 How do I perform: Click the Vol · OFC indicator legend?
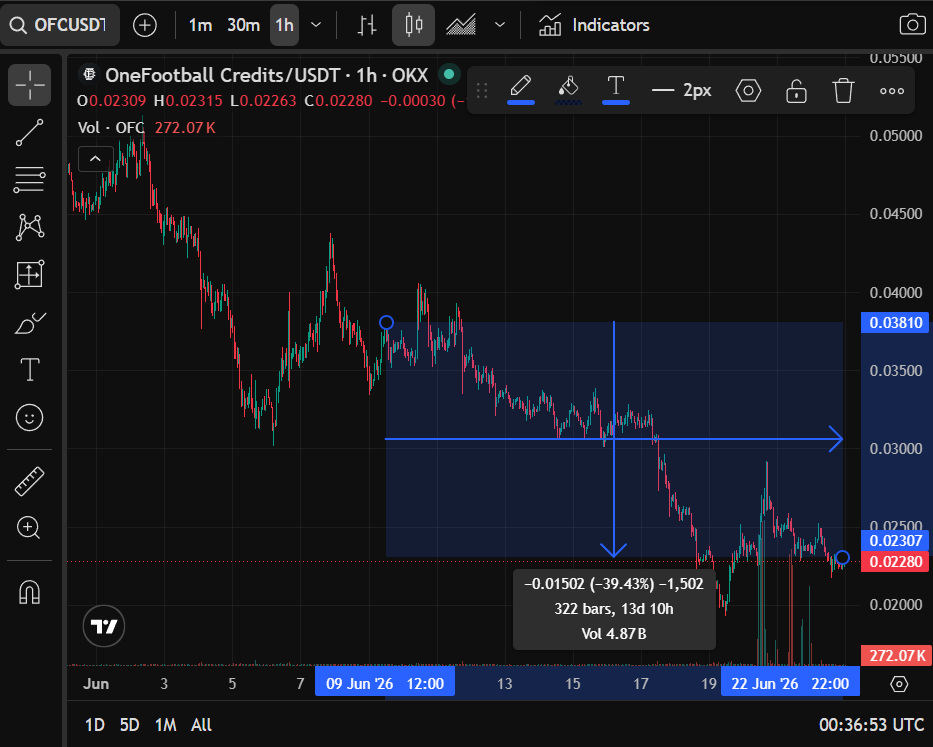click(x=111, y=128)
